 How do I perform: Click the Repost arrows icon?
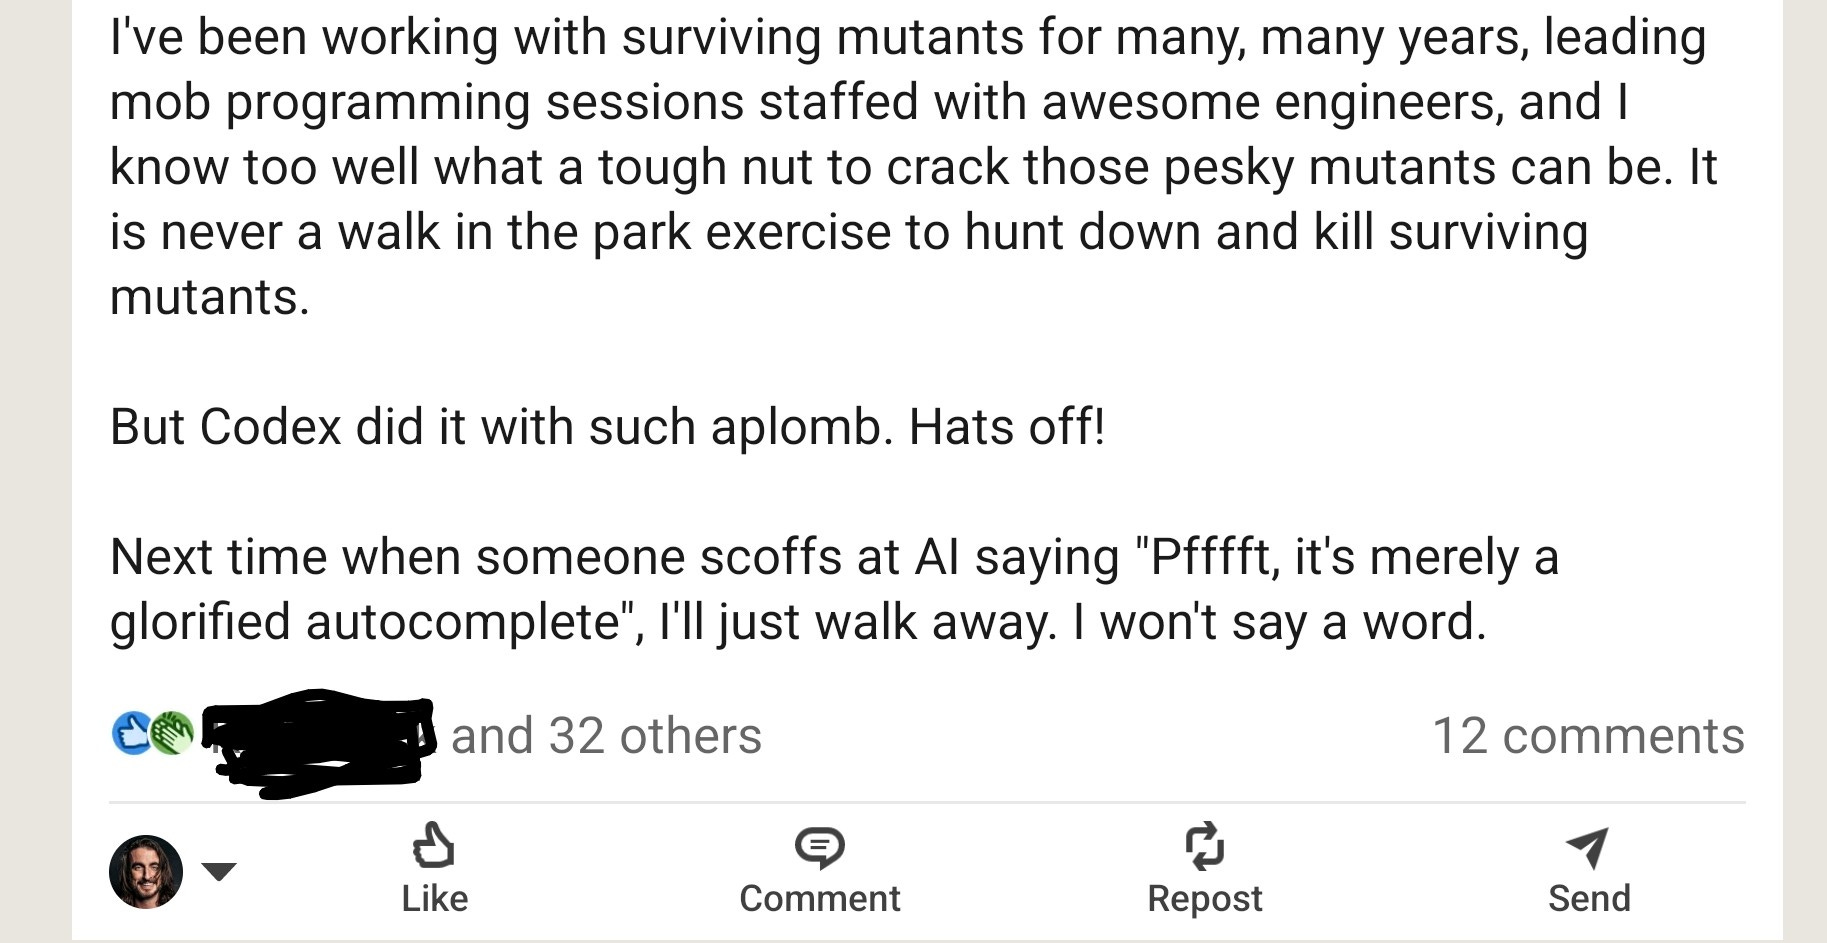click(1204, 845)
